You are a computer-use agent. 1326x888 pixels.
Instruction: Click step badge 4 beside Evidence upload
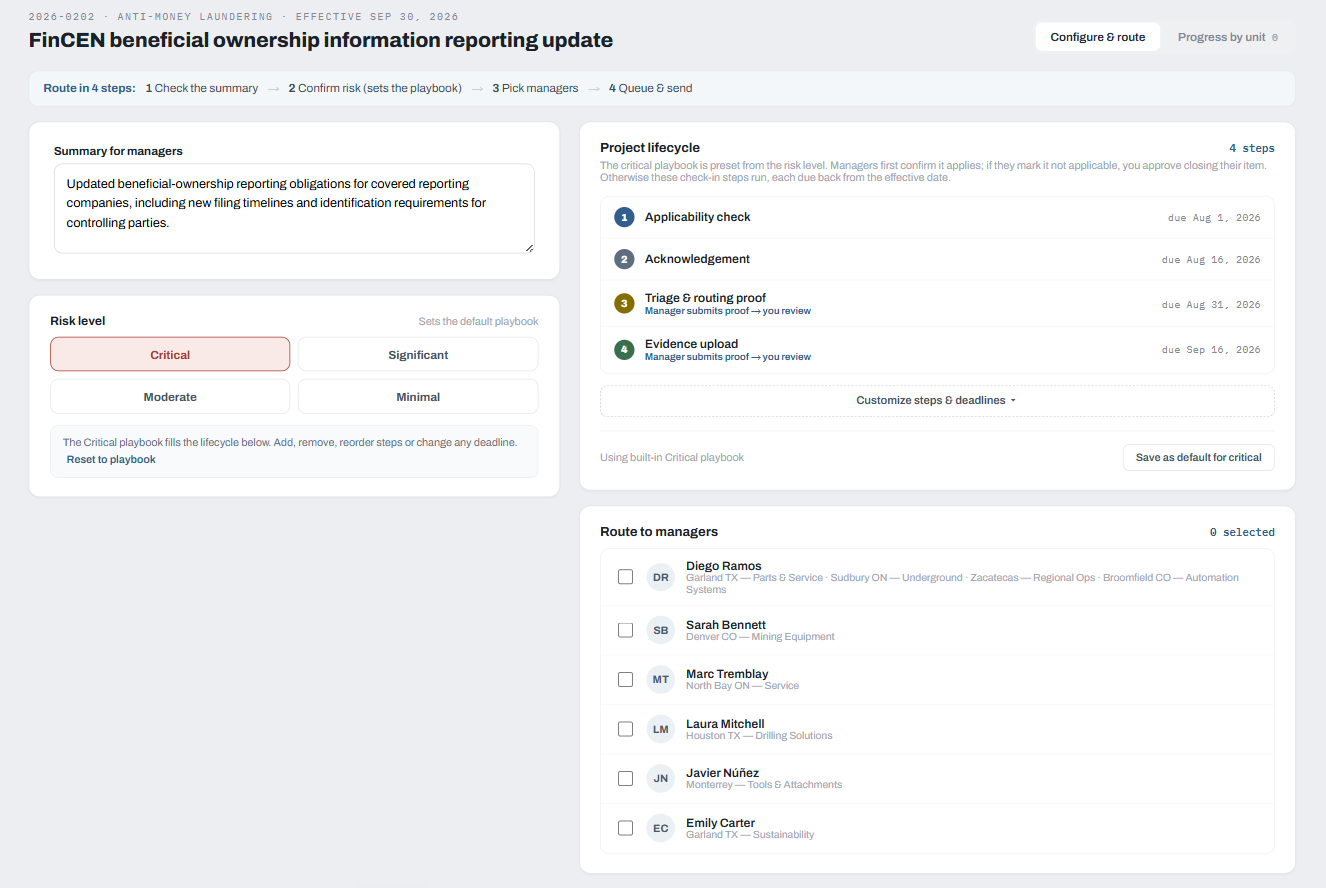point(624,350)
